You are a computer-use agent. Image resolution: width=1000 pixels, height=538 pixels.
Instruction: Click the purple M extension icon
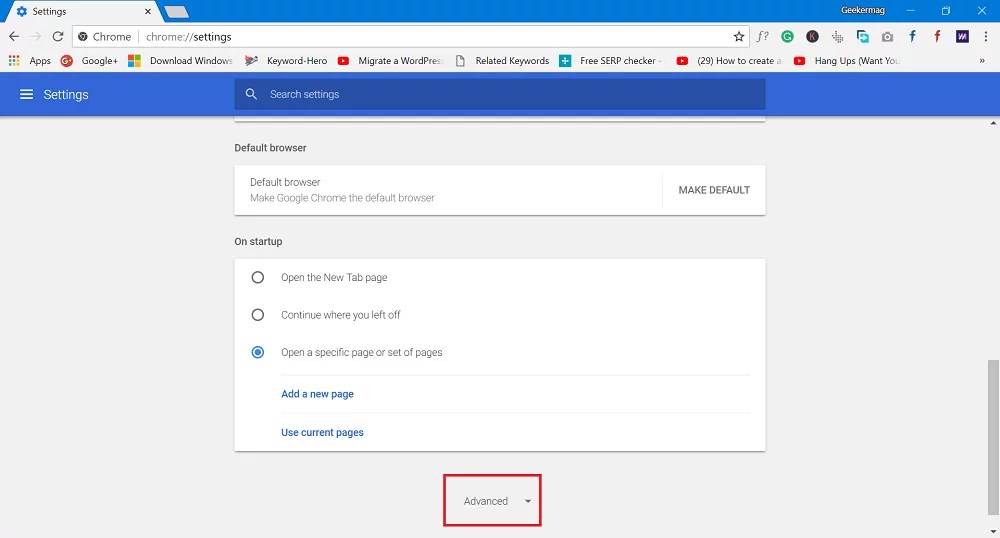(962, 36)
